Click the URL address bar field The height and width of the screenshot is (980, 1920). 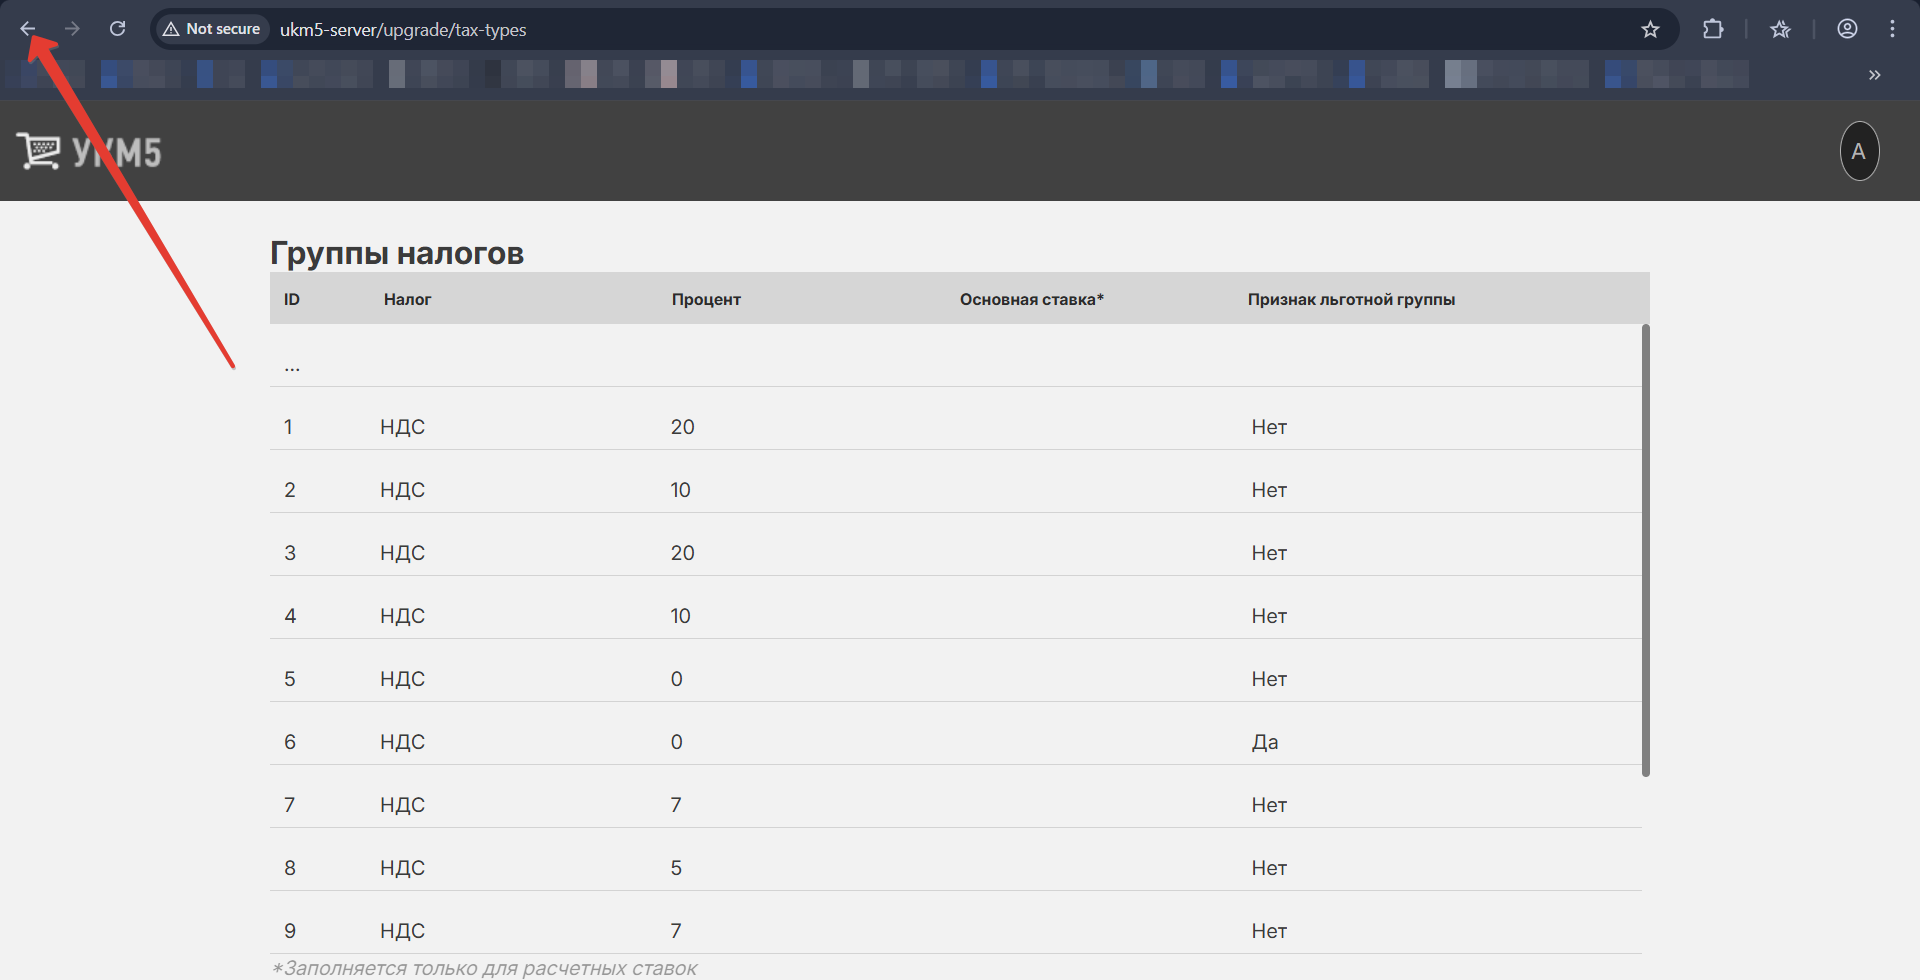(900, 29)
